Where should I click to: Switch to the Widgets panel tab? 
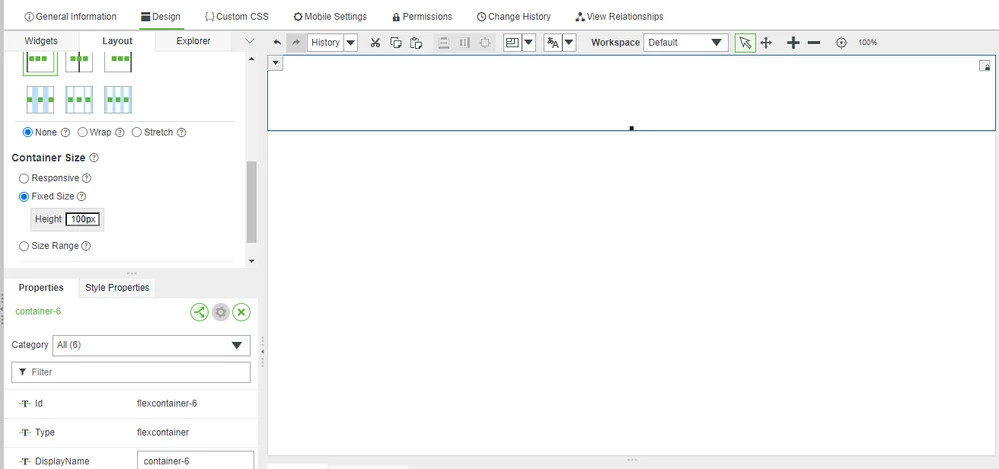tap(41, 41)
